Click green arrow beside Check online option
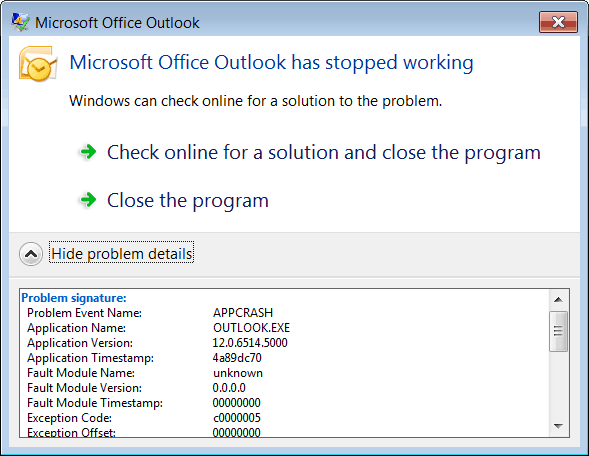 (x=88, y=152)
